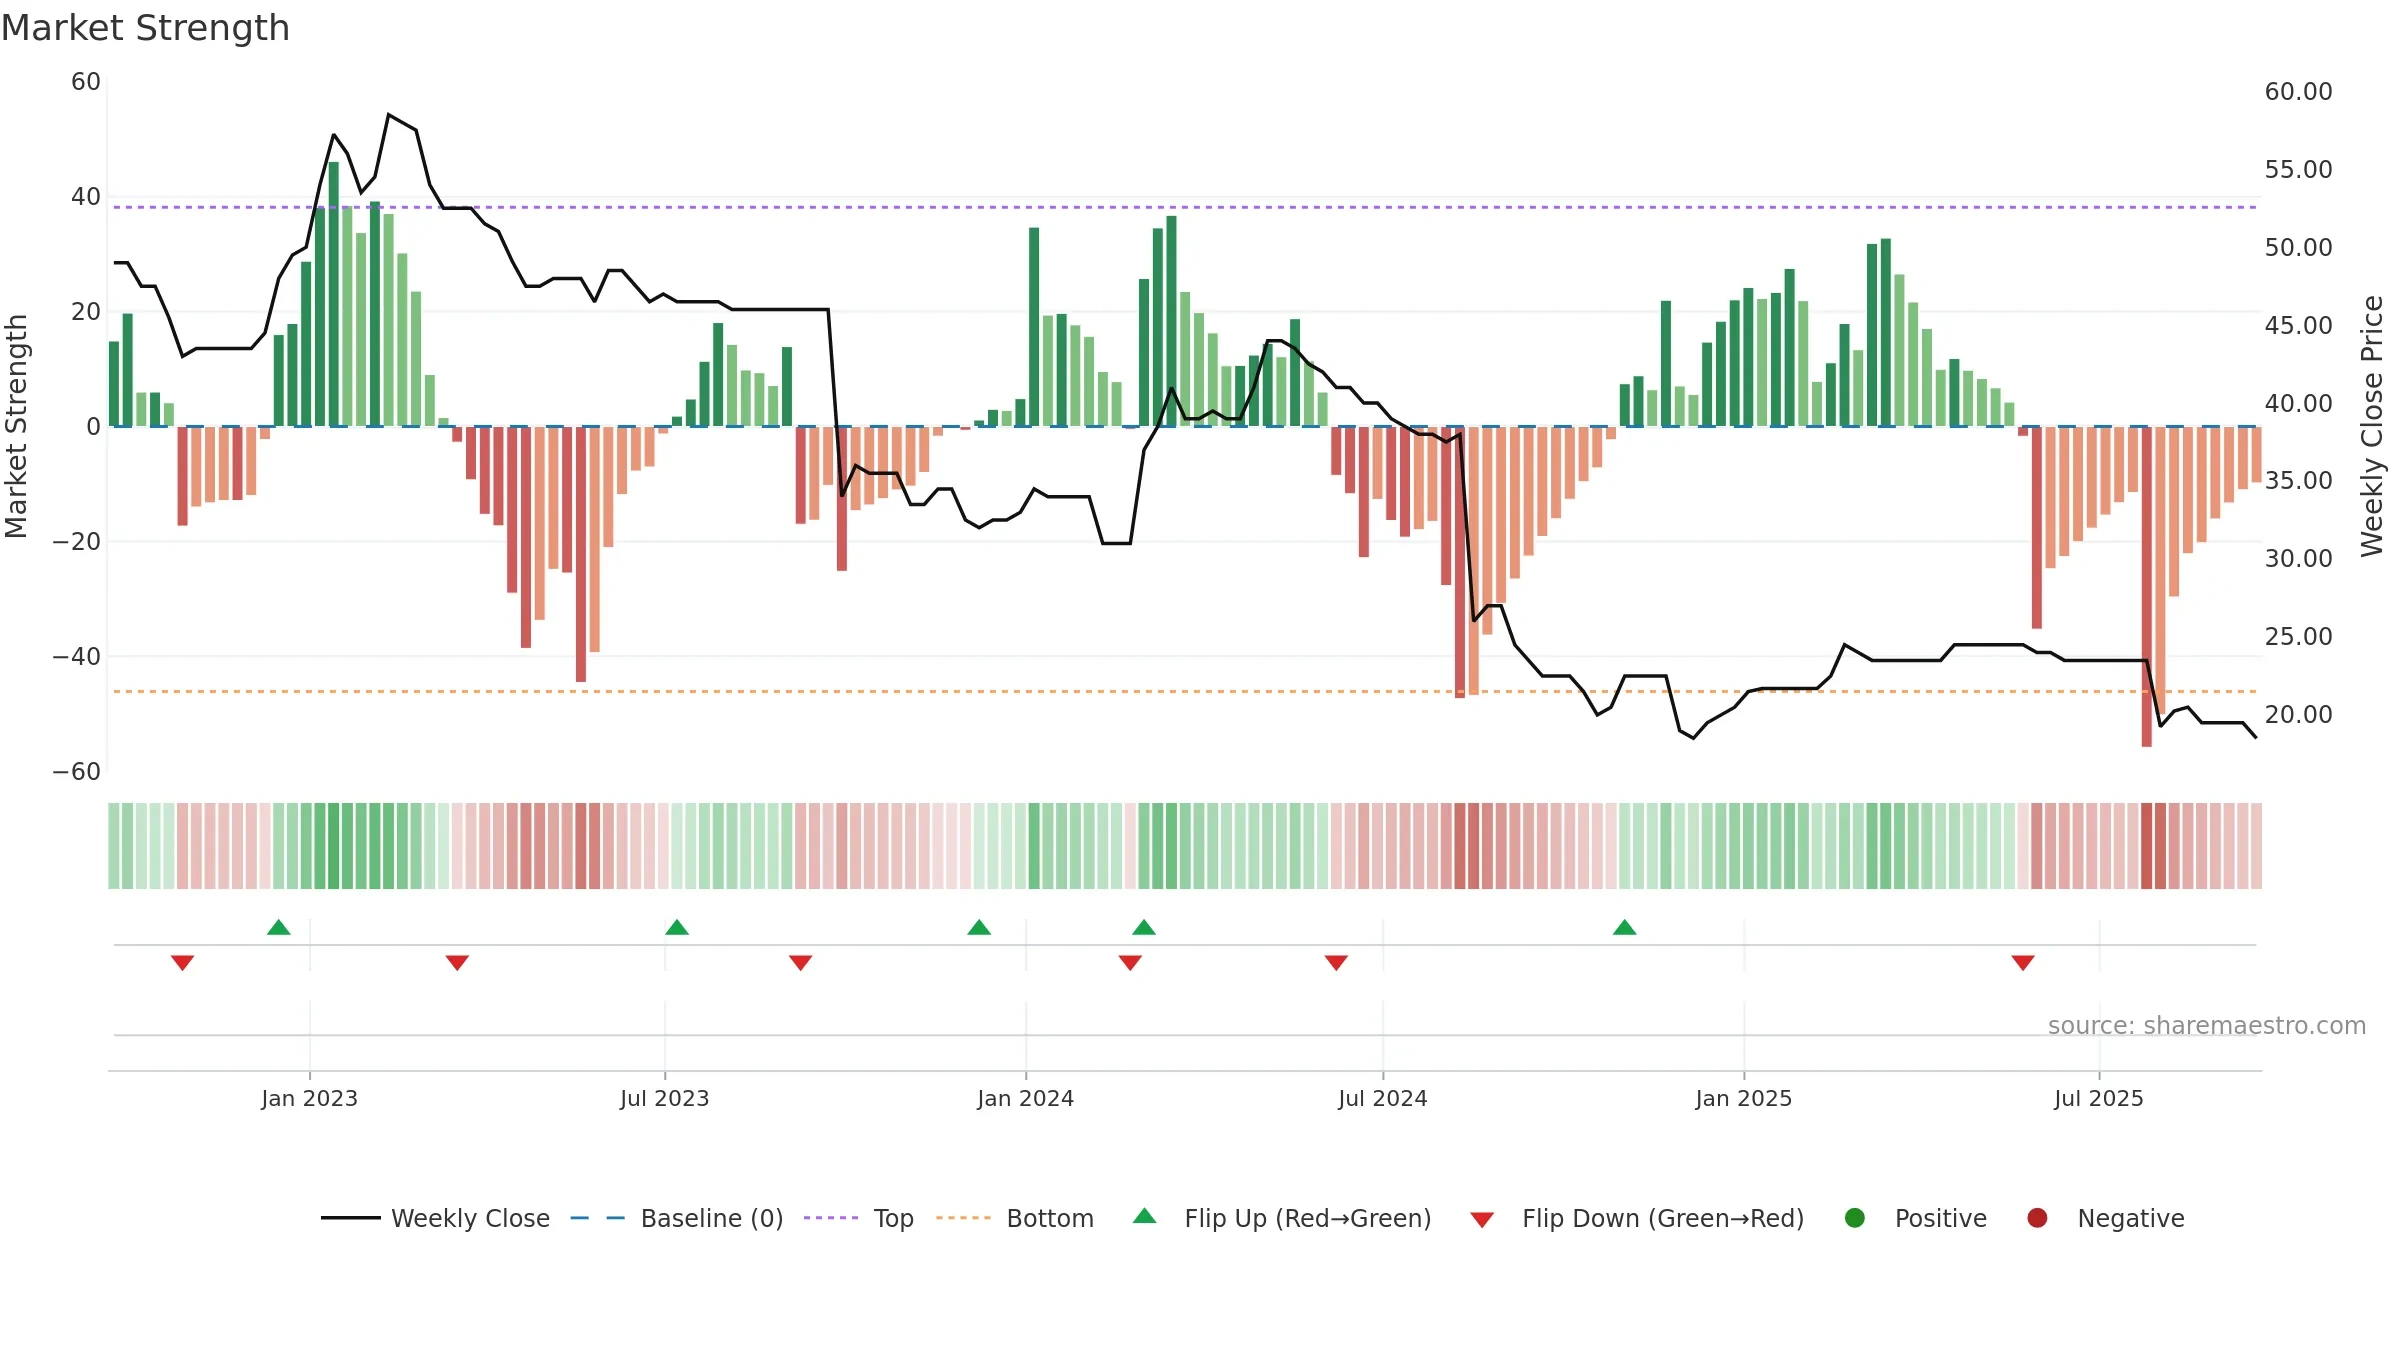The width and height of the screenshot is (2400, 1350).
Task: Click the green flip-up marker right after Jul 2023
Action: click(x=677, y=927)
